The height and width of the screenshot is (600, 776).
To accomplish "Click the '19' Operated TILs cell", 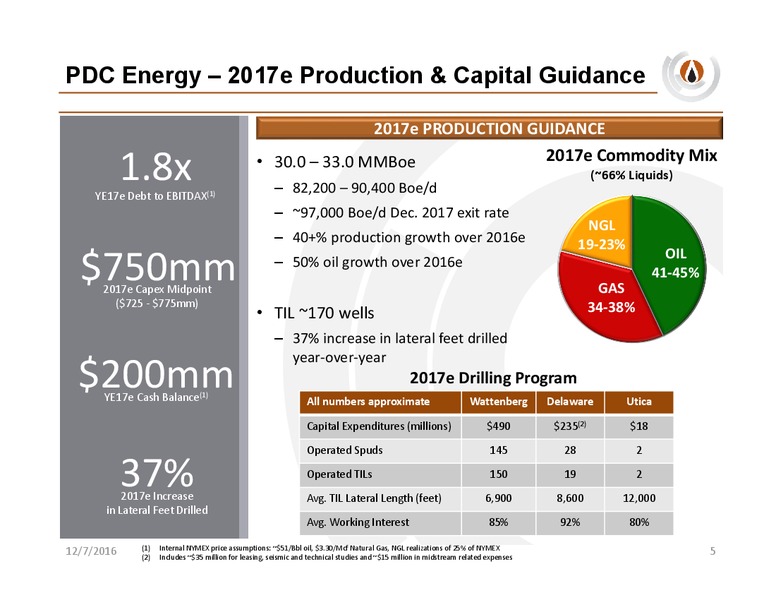I will pyautogui.click(x=570, y=474).
